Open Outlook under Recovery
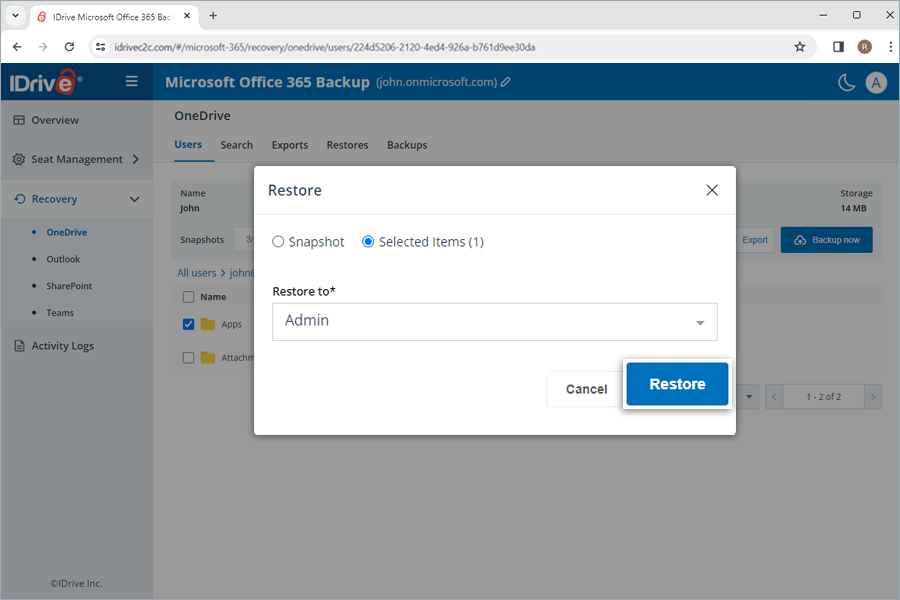This screenshot has width=900, height=600. (x=63, y=259)
